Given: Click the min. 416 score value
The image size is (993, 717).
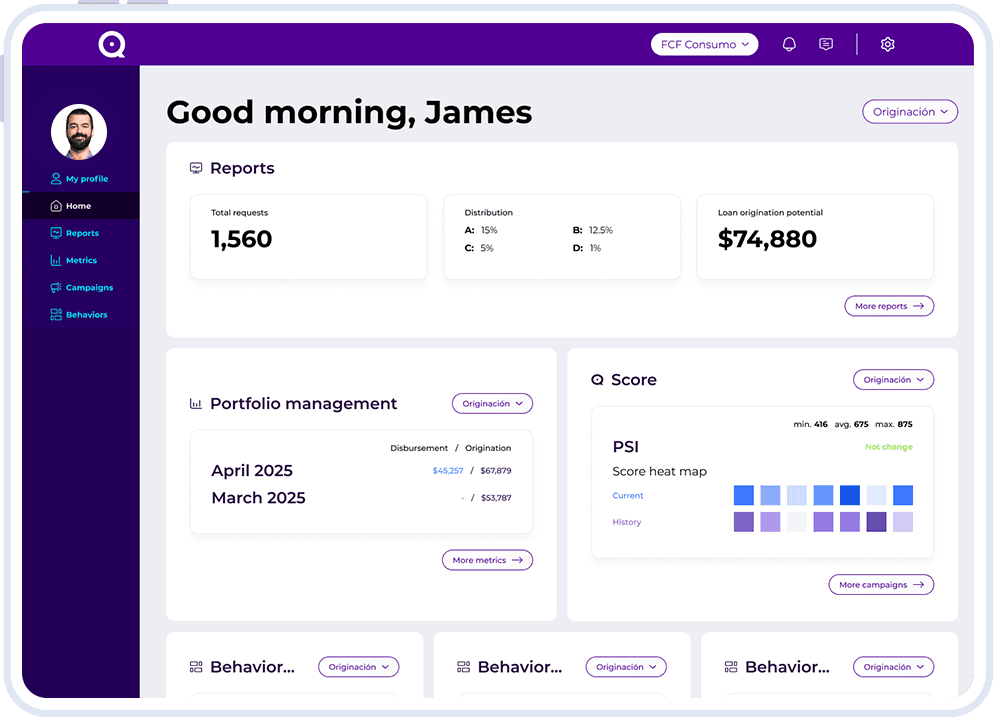Looking at the screenshot, I should pyautogui.click(x=810, y=424).
